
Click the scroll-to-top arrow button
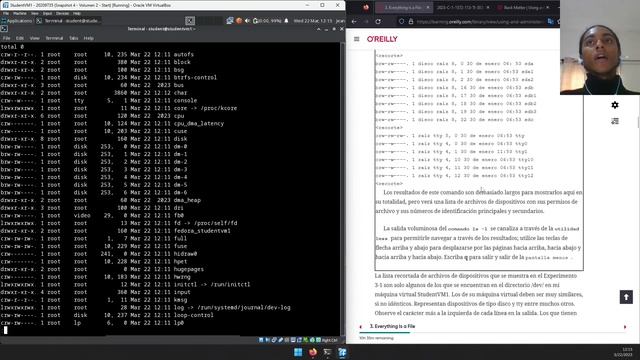pyautogui.click(x=626, y=297)
